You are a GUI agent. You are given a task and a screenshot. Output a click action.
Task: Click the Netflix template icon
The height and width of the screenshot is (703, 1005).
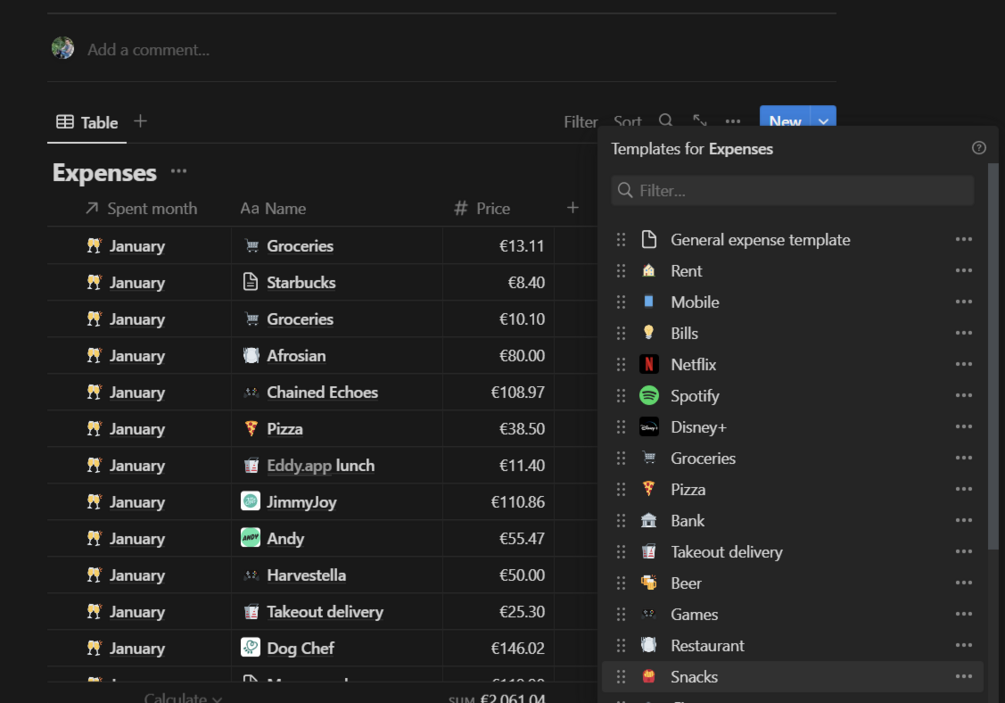(x=649, y=364)
